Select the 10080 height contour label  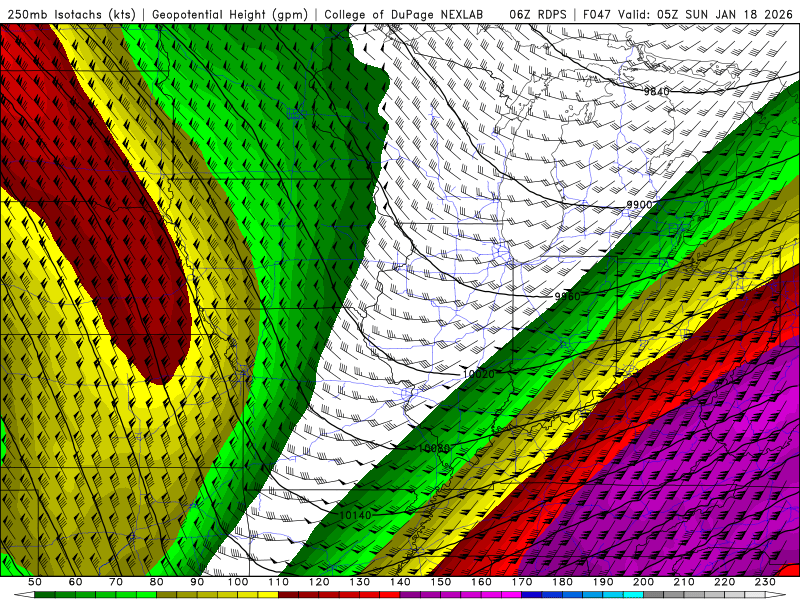[434, 448]
